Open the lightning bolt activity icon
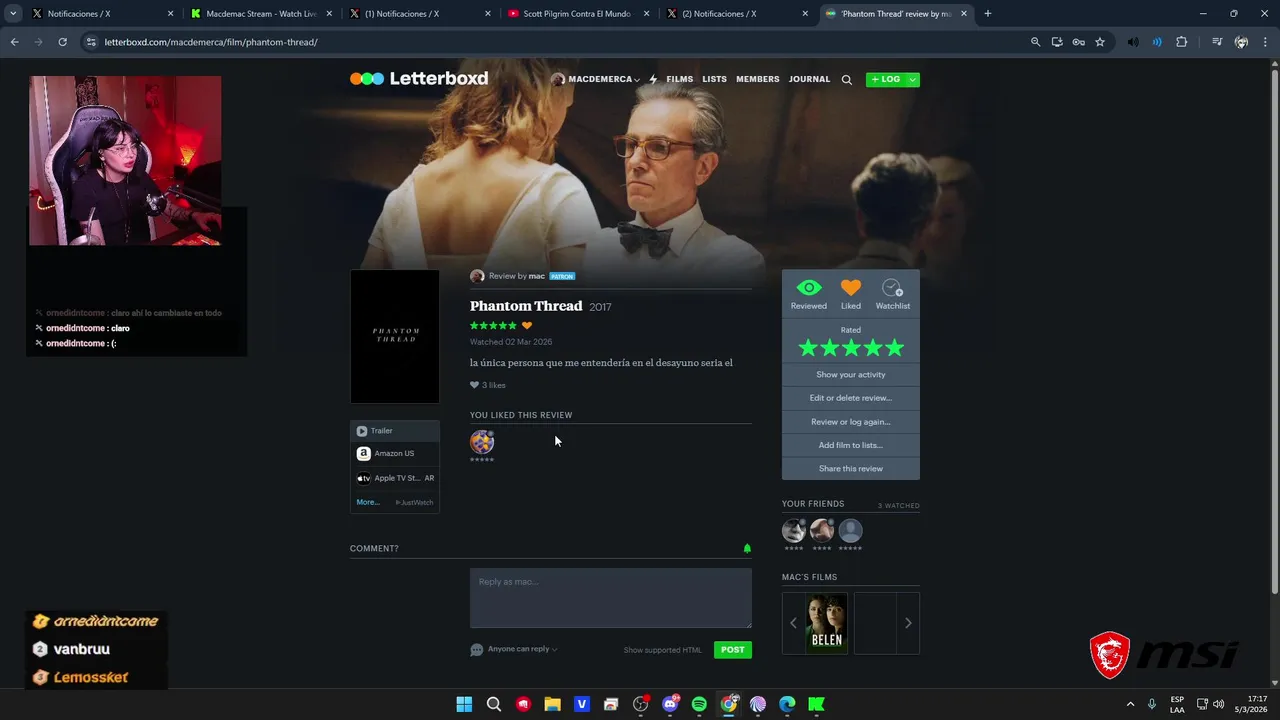Image resolution: width=1280 pixels, height=720 pixels. tap(653, 79)
